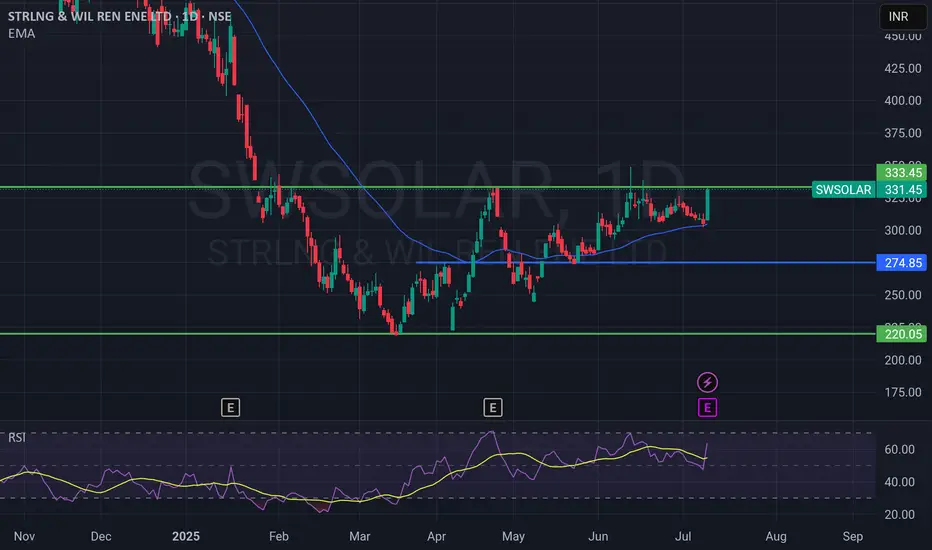Click the Feb label on time axis
The width and height of the screenshot is (932, 550).
tap(279, 536)
